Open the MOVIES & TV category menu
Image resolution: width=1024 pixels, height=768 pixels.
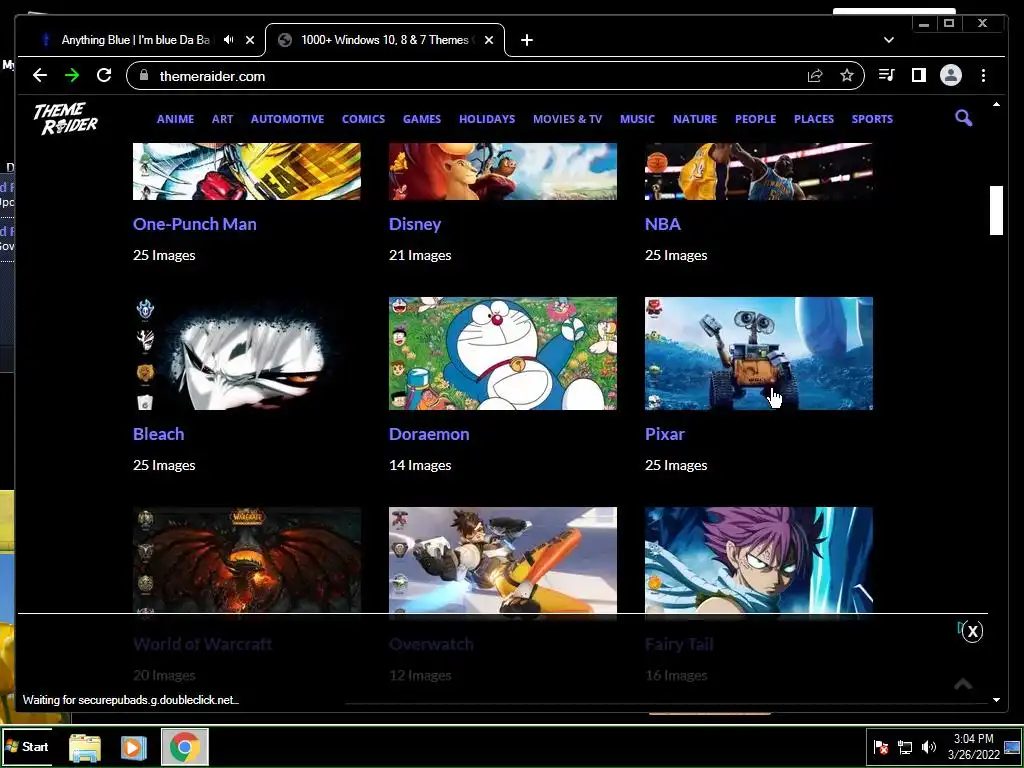pyautogui.click(x=568, y=119)
